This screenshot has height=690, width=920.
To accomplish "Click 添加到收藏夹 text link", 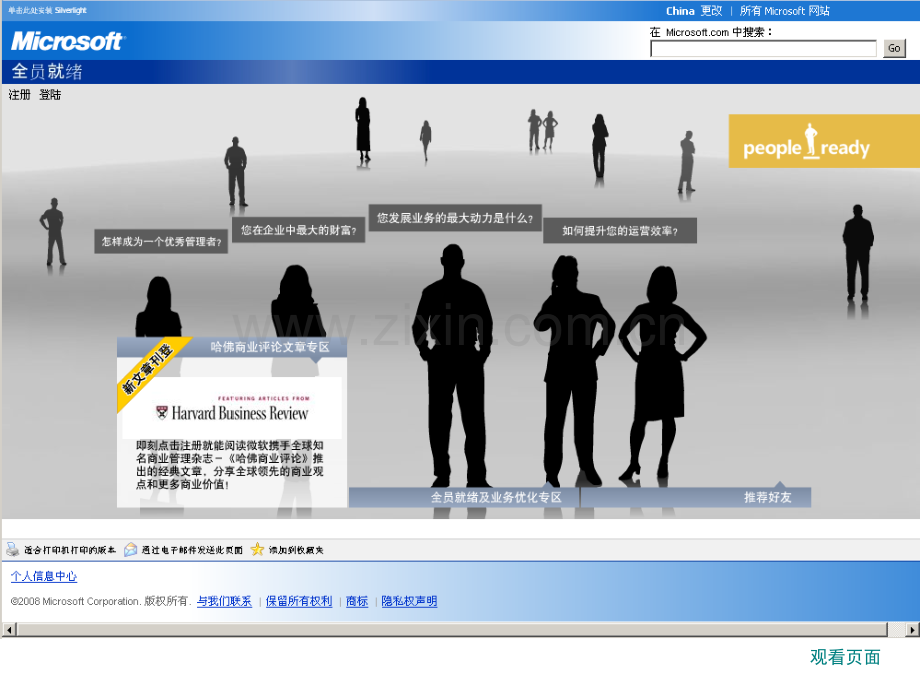I will pos(296,550).
